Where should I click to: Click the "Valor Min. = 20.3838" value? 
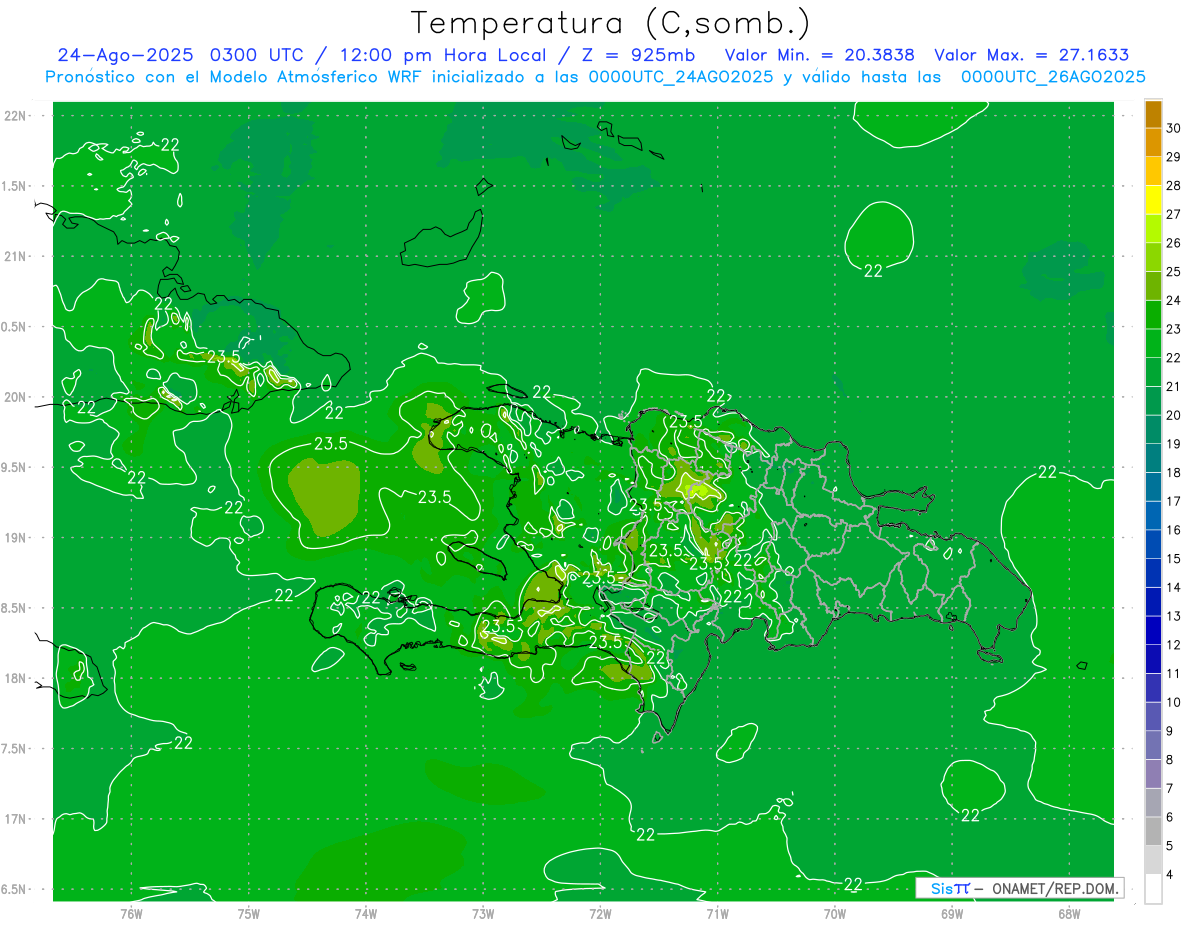pos(821,55)
